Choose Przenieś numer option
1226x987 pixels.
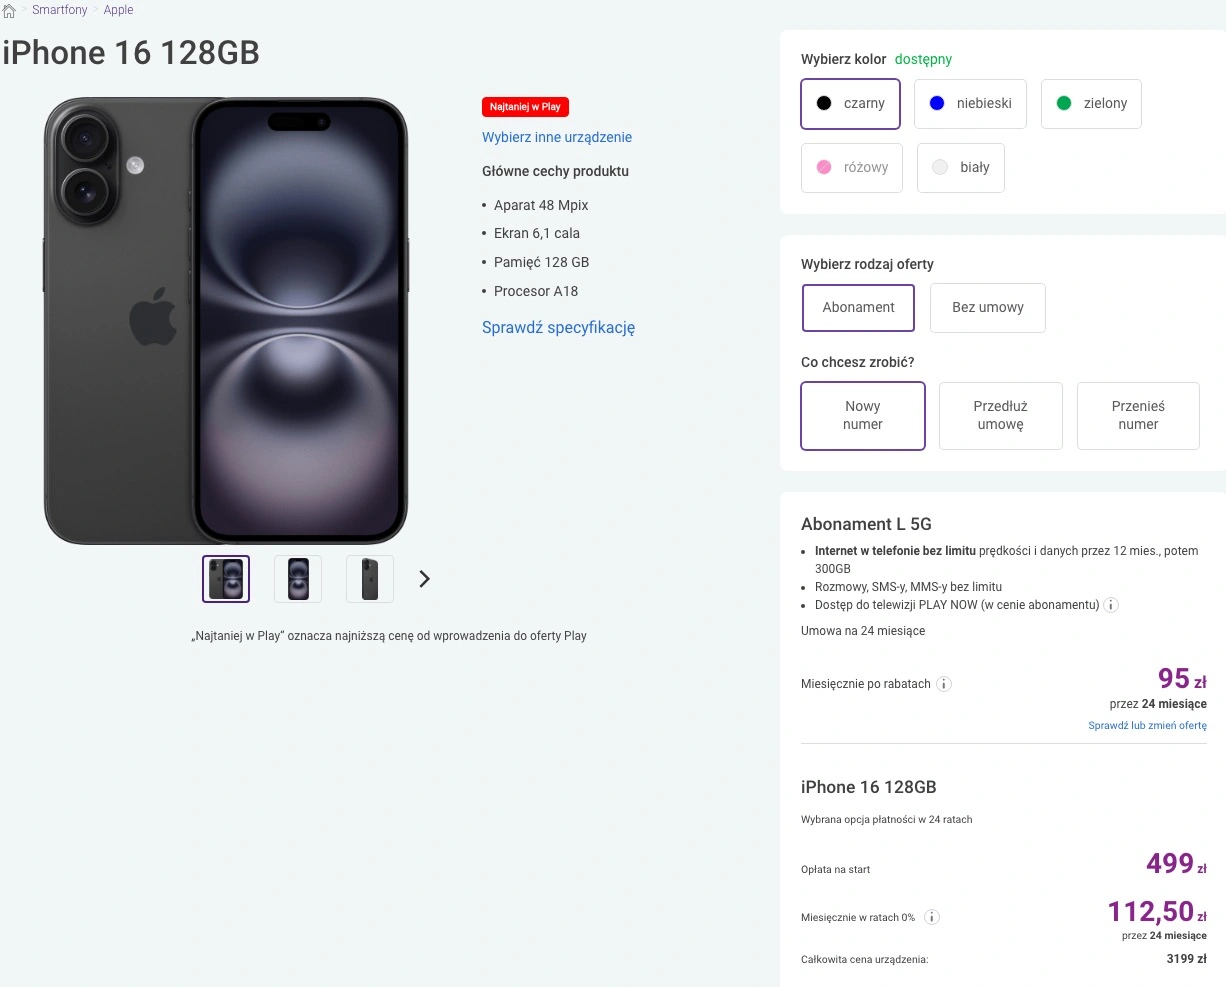[1138, 416]
